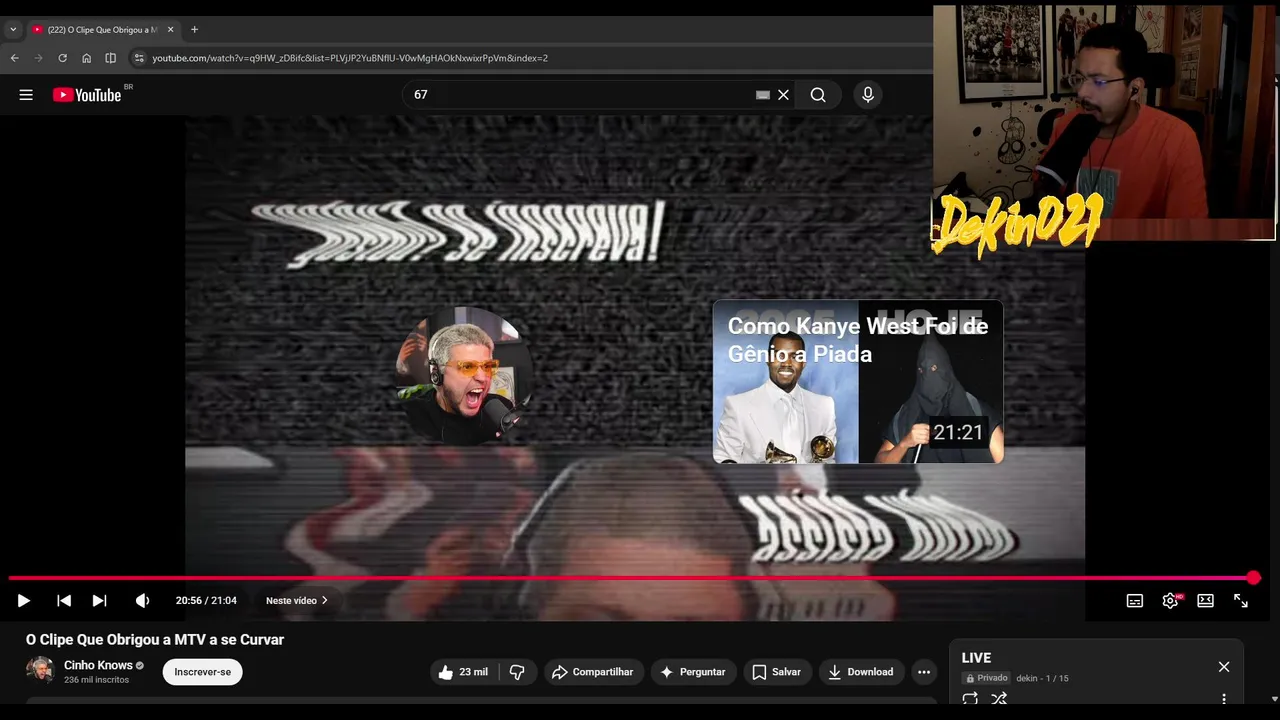Like the video showing 23 mil
Image resolution: width=1280 pixels, height=720 pixels.
coord(463,672)
